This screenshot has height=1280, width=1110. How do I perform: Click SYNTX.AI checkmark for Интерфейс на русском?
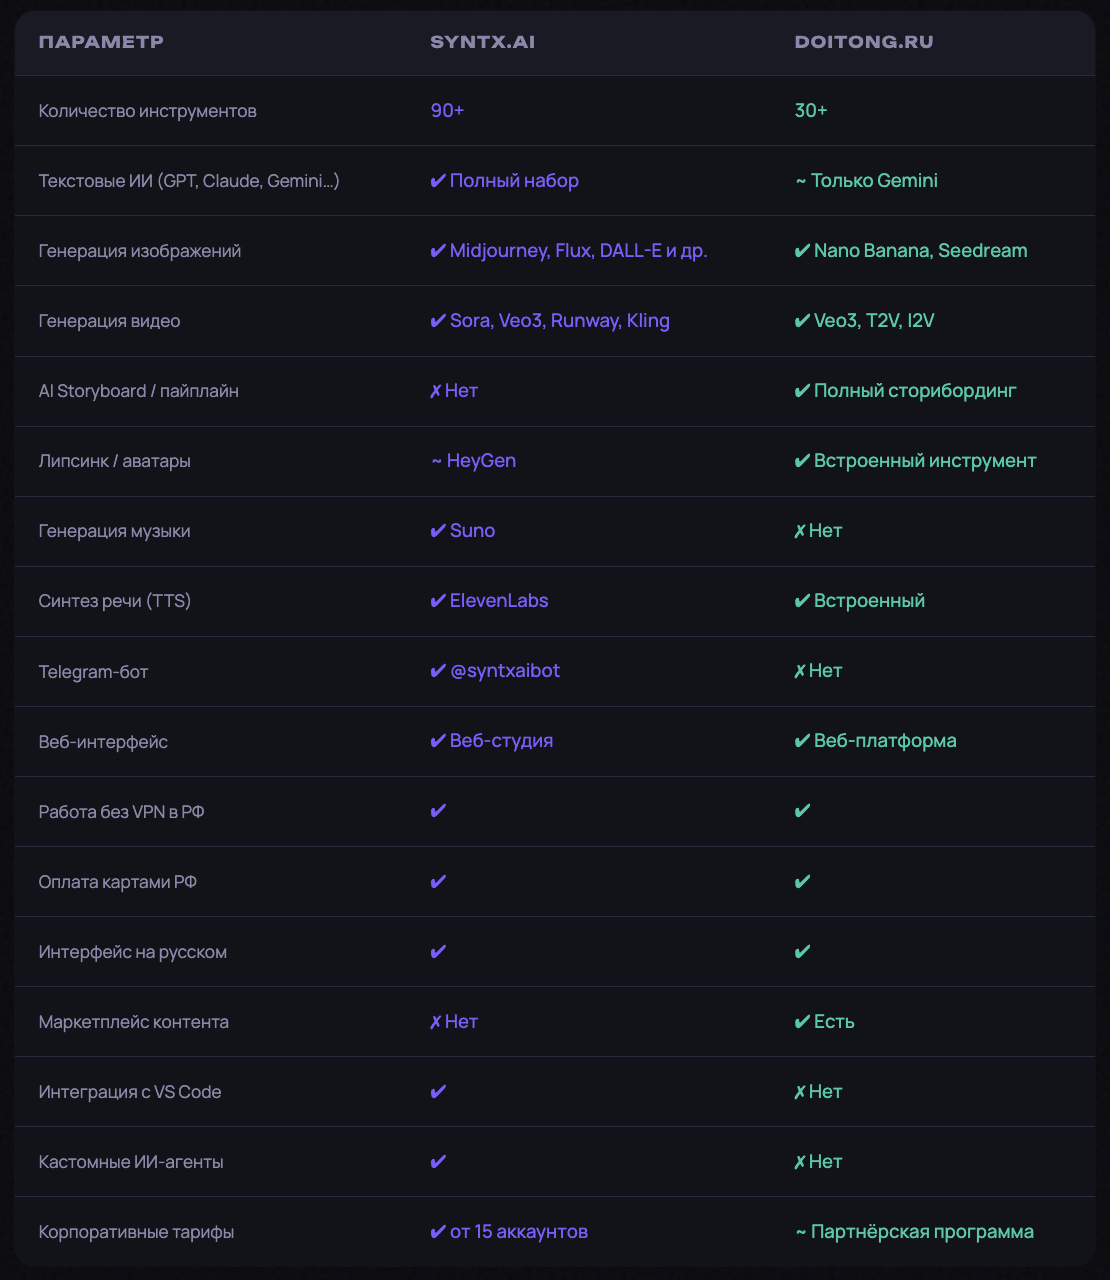coord(438,951)
